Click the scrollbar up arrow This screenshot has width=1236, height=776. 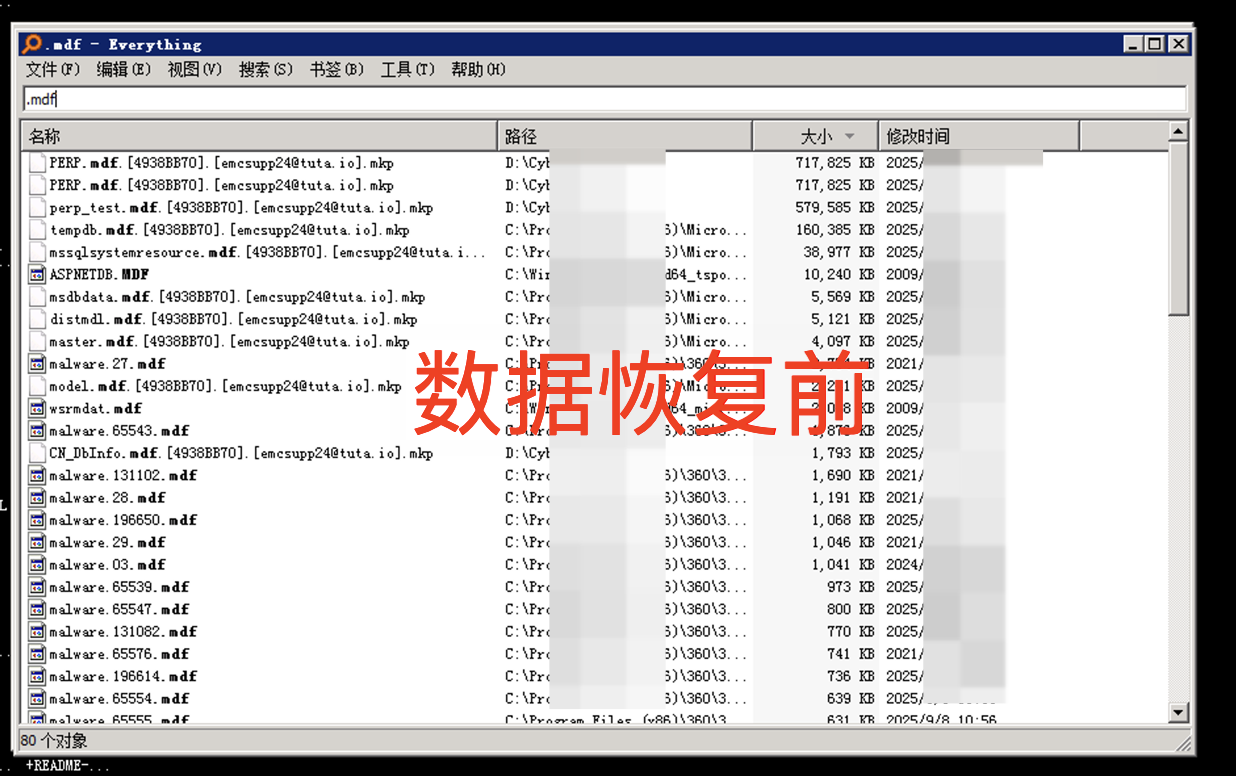(x=1179, y=131)
